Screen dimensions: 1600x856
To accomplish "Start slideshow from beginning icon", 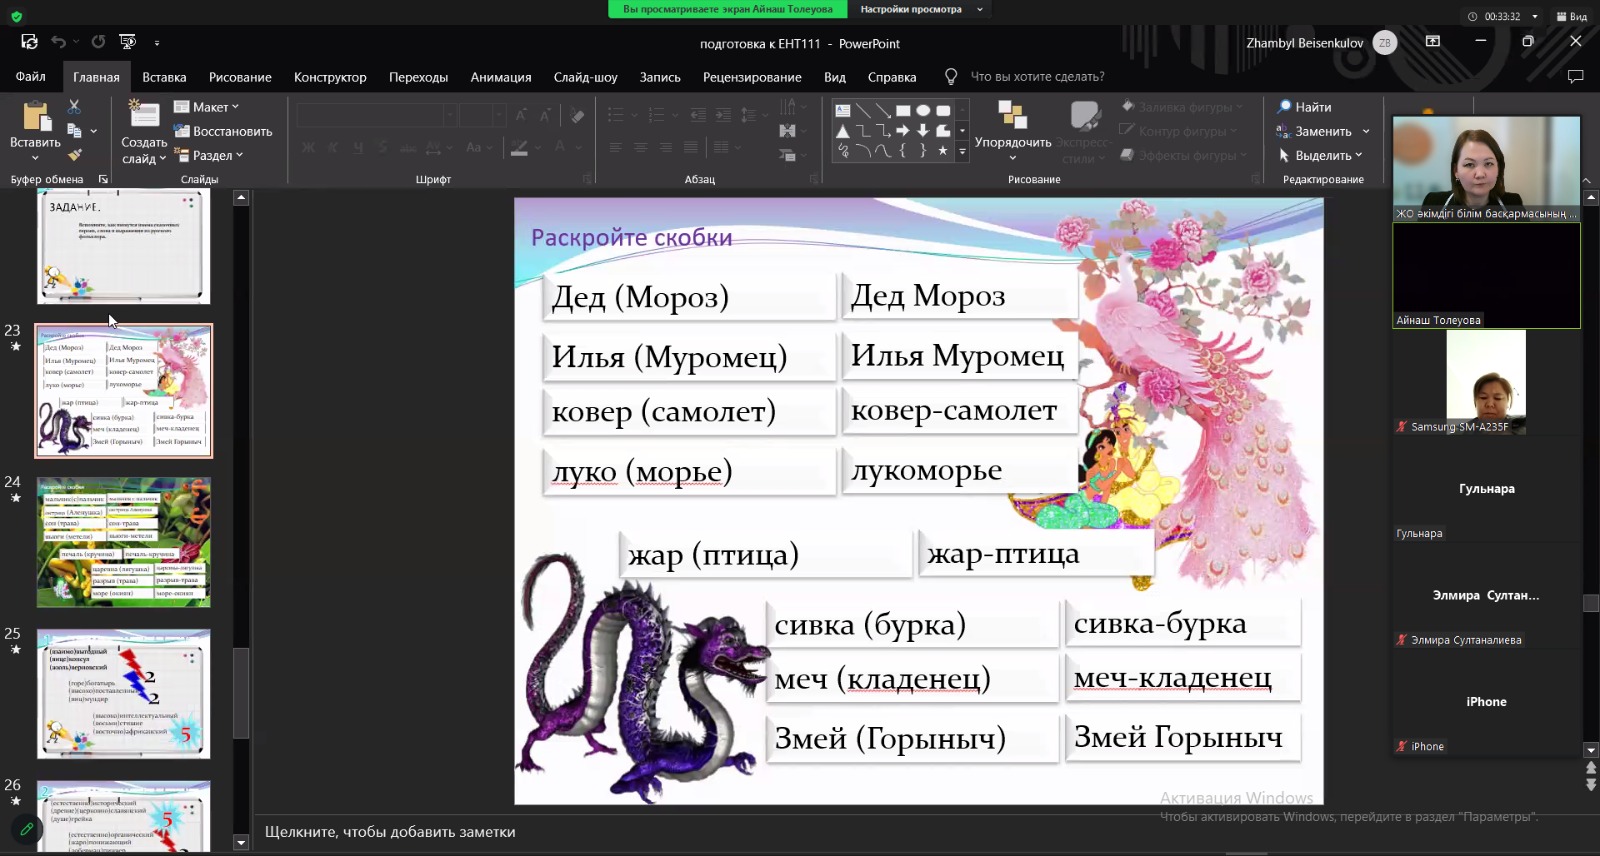I will pyautogui.click(x=127, y=42).
